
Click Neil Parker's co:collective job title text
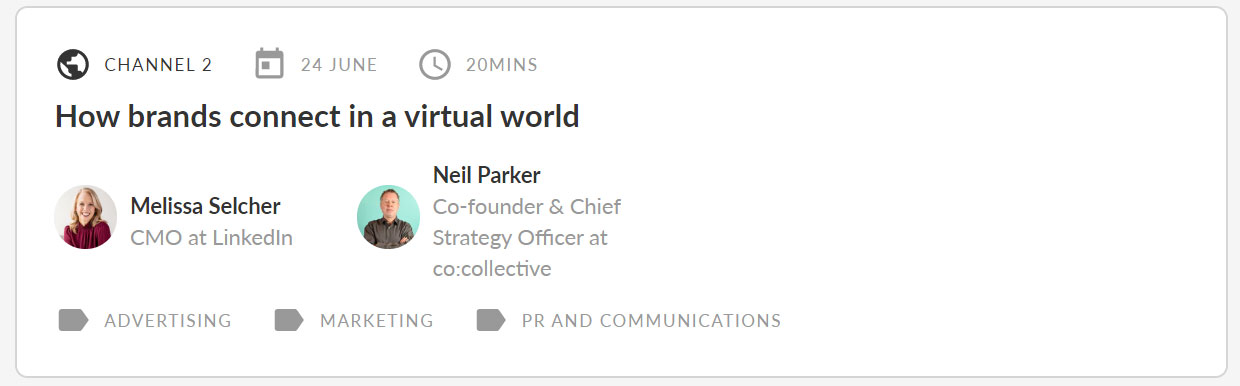click(x=527, y=238)
